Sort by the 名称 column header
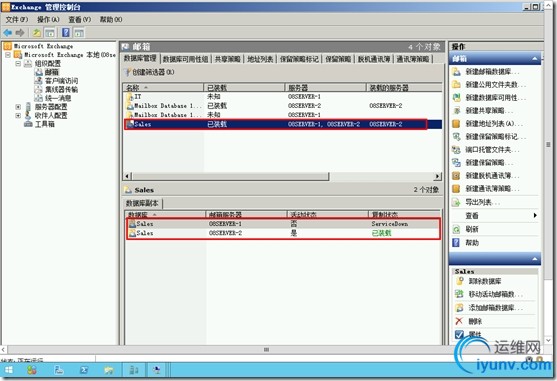 pos(163,87)
